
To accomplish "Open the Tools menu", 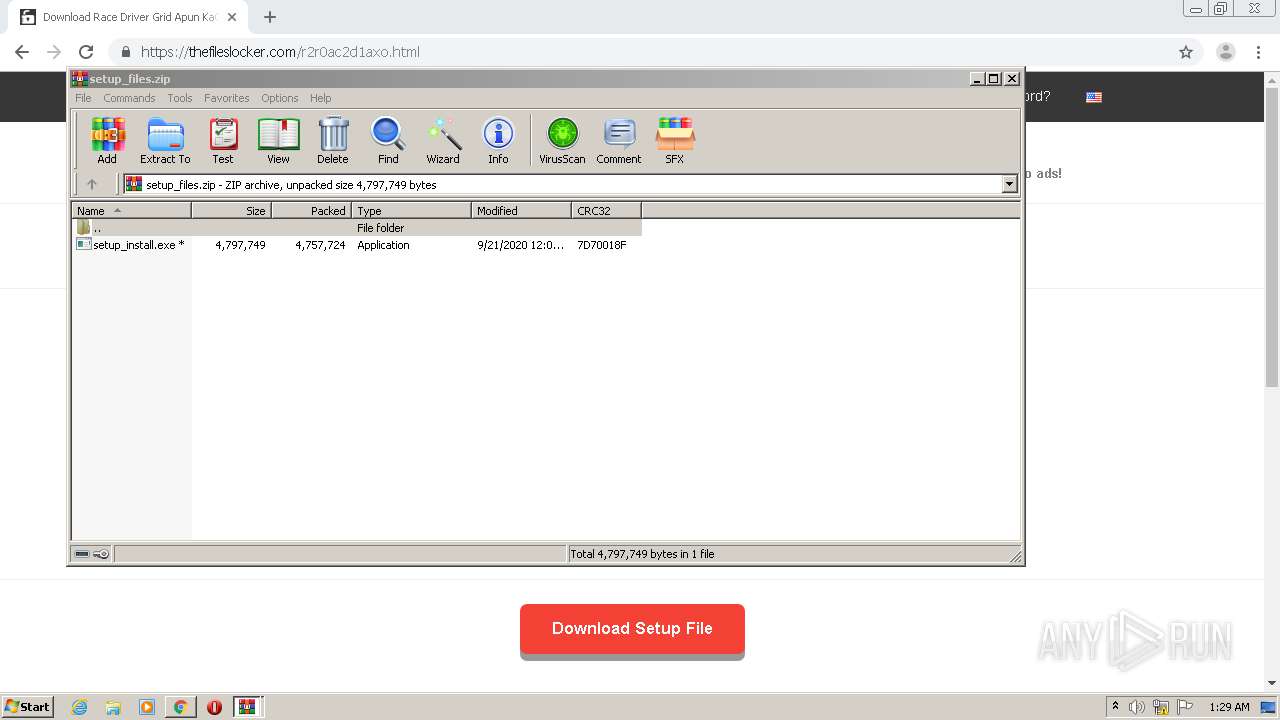I will click(180, 98).
